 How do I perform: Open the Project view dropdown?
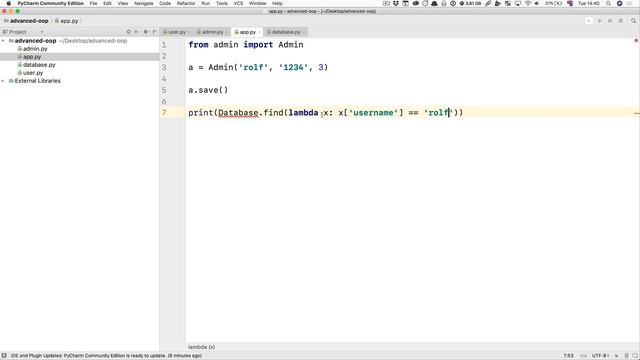point(42,32)
